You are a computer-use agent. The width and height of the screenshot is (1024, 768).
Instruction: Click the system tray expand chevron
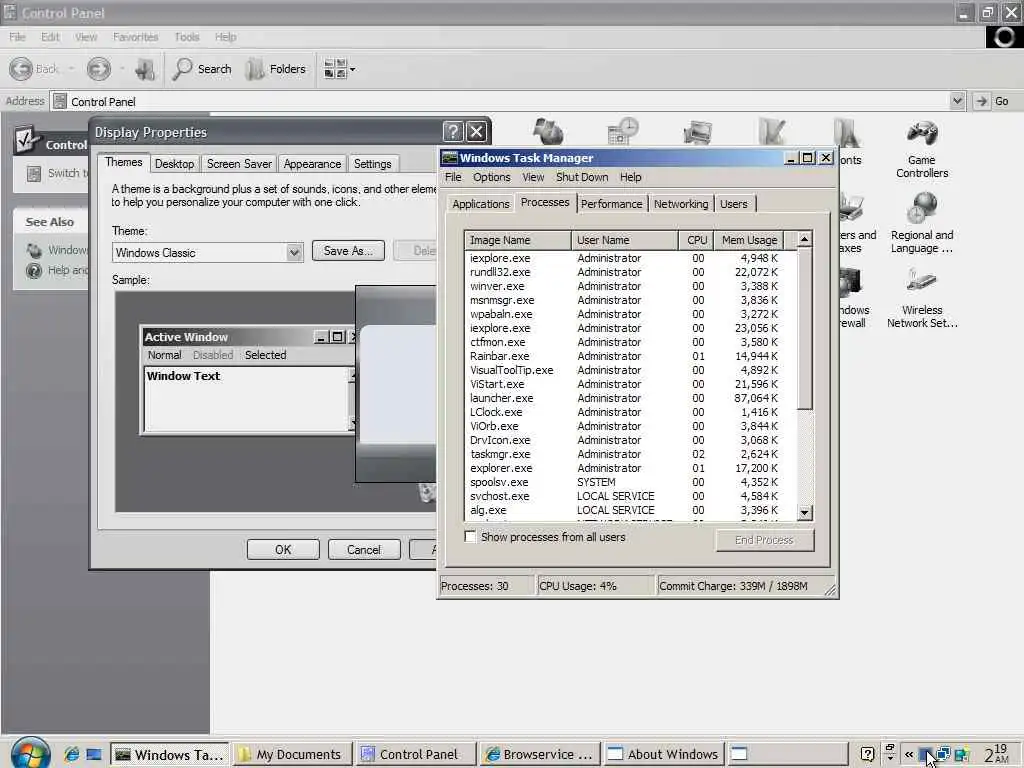coord(908,754)
